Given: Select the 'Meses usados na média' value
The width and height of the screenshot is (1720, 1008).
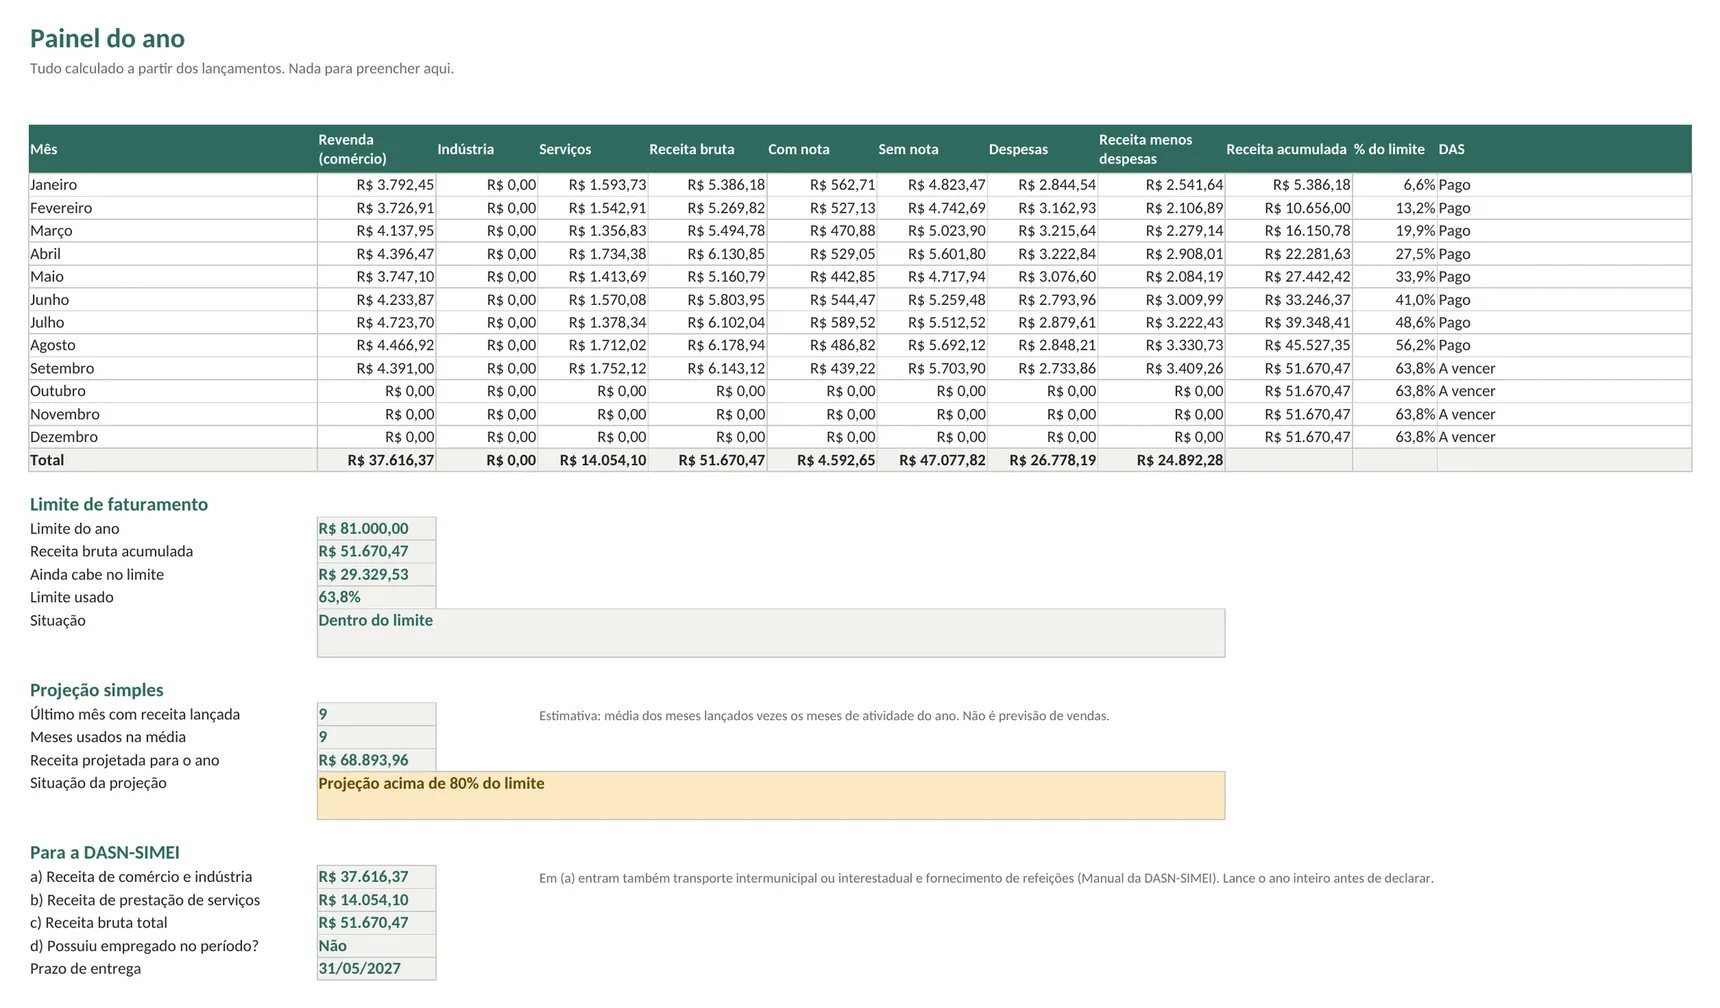Looking at the screenshot, I should click(x=376, y=737).
